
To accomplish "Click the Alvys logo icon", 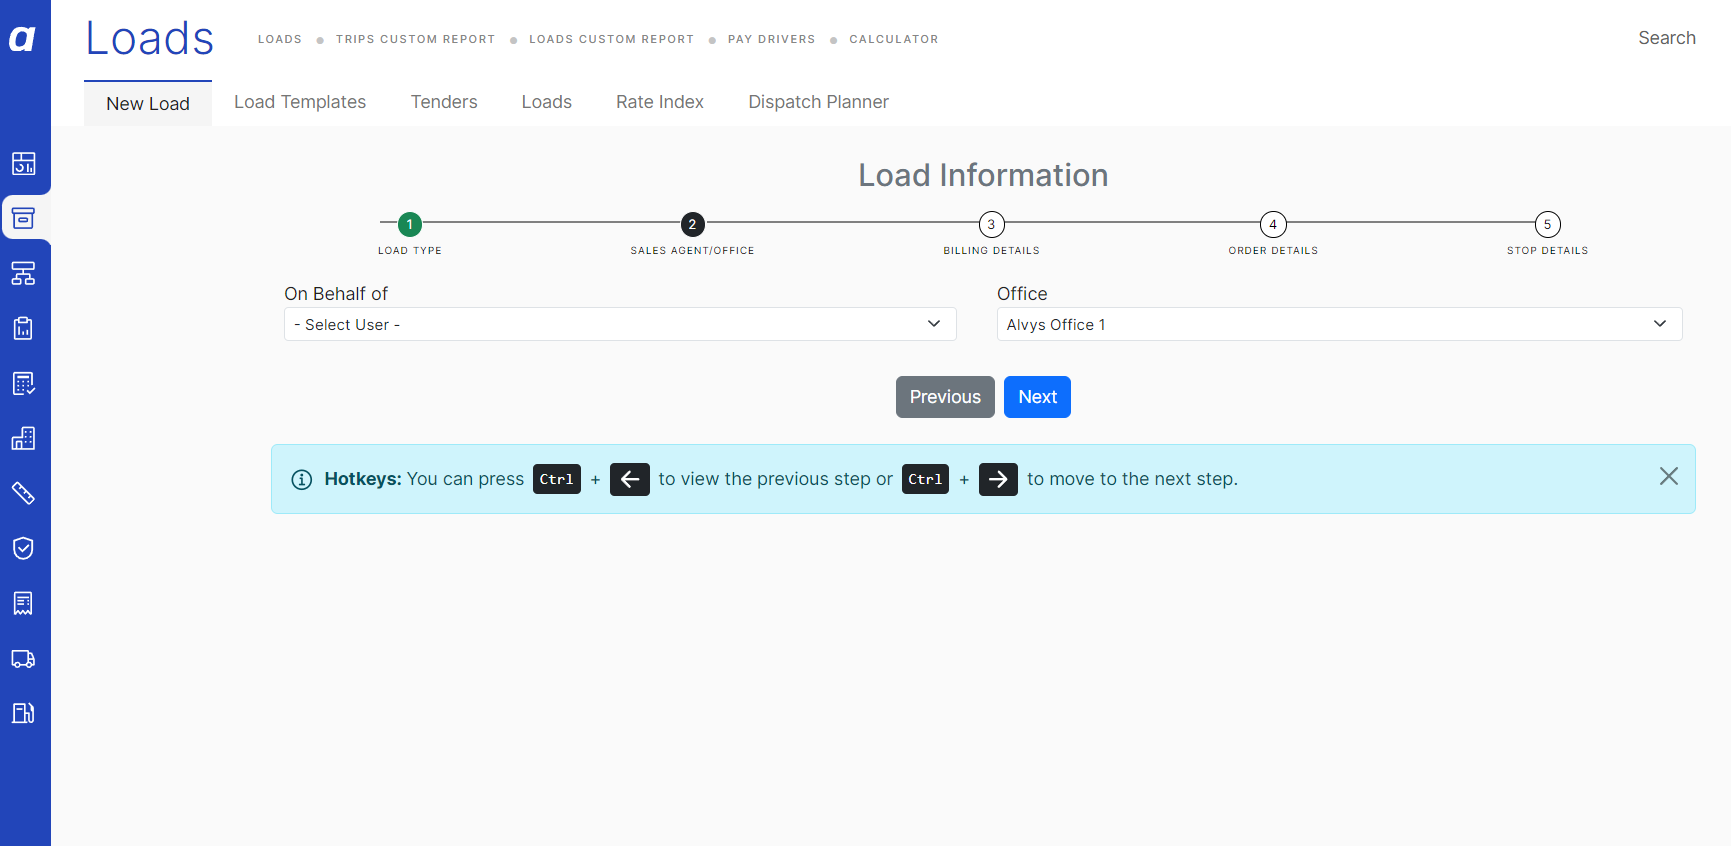I will point(22,39).
